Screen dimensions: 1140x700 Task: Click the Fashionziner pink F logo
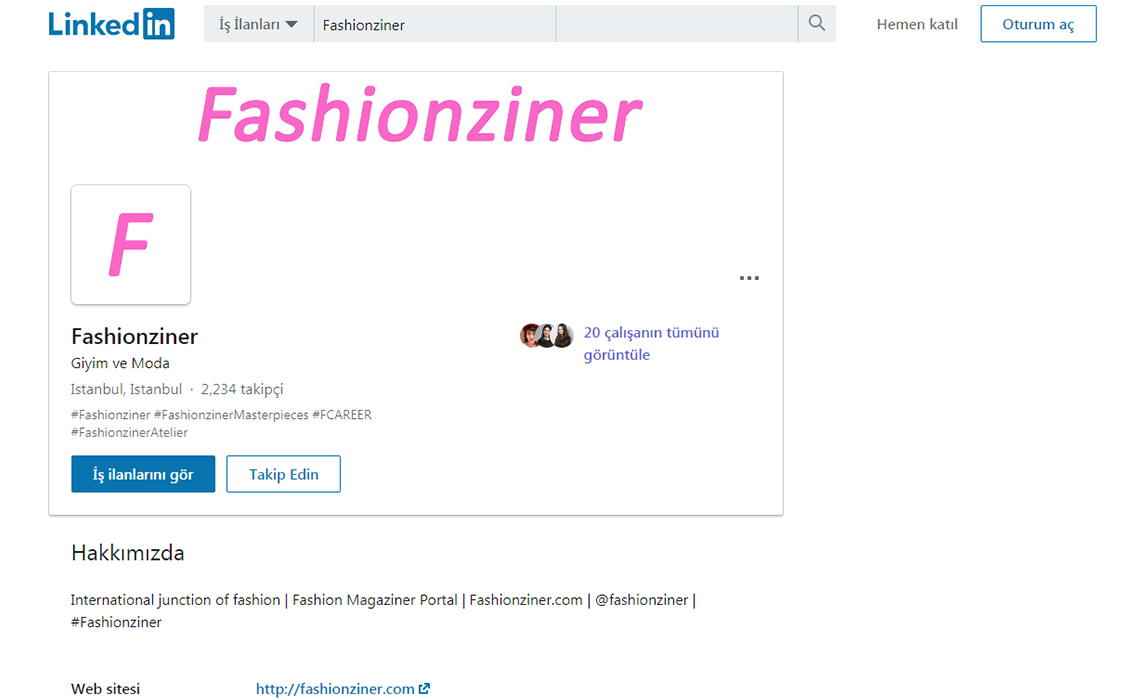coord(131,245)
